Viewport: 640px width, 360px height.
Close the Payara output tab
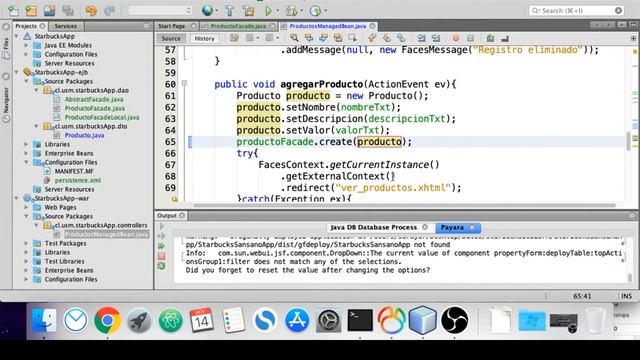[472, 227]
